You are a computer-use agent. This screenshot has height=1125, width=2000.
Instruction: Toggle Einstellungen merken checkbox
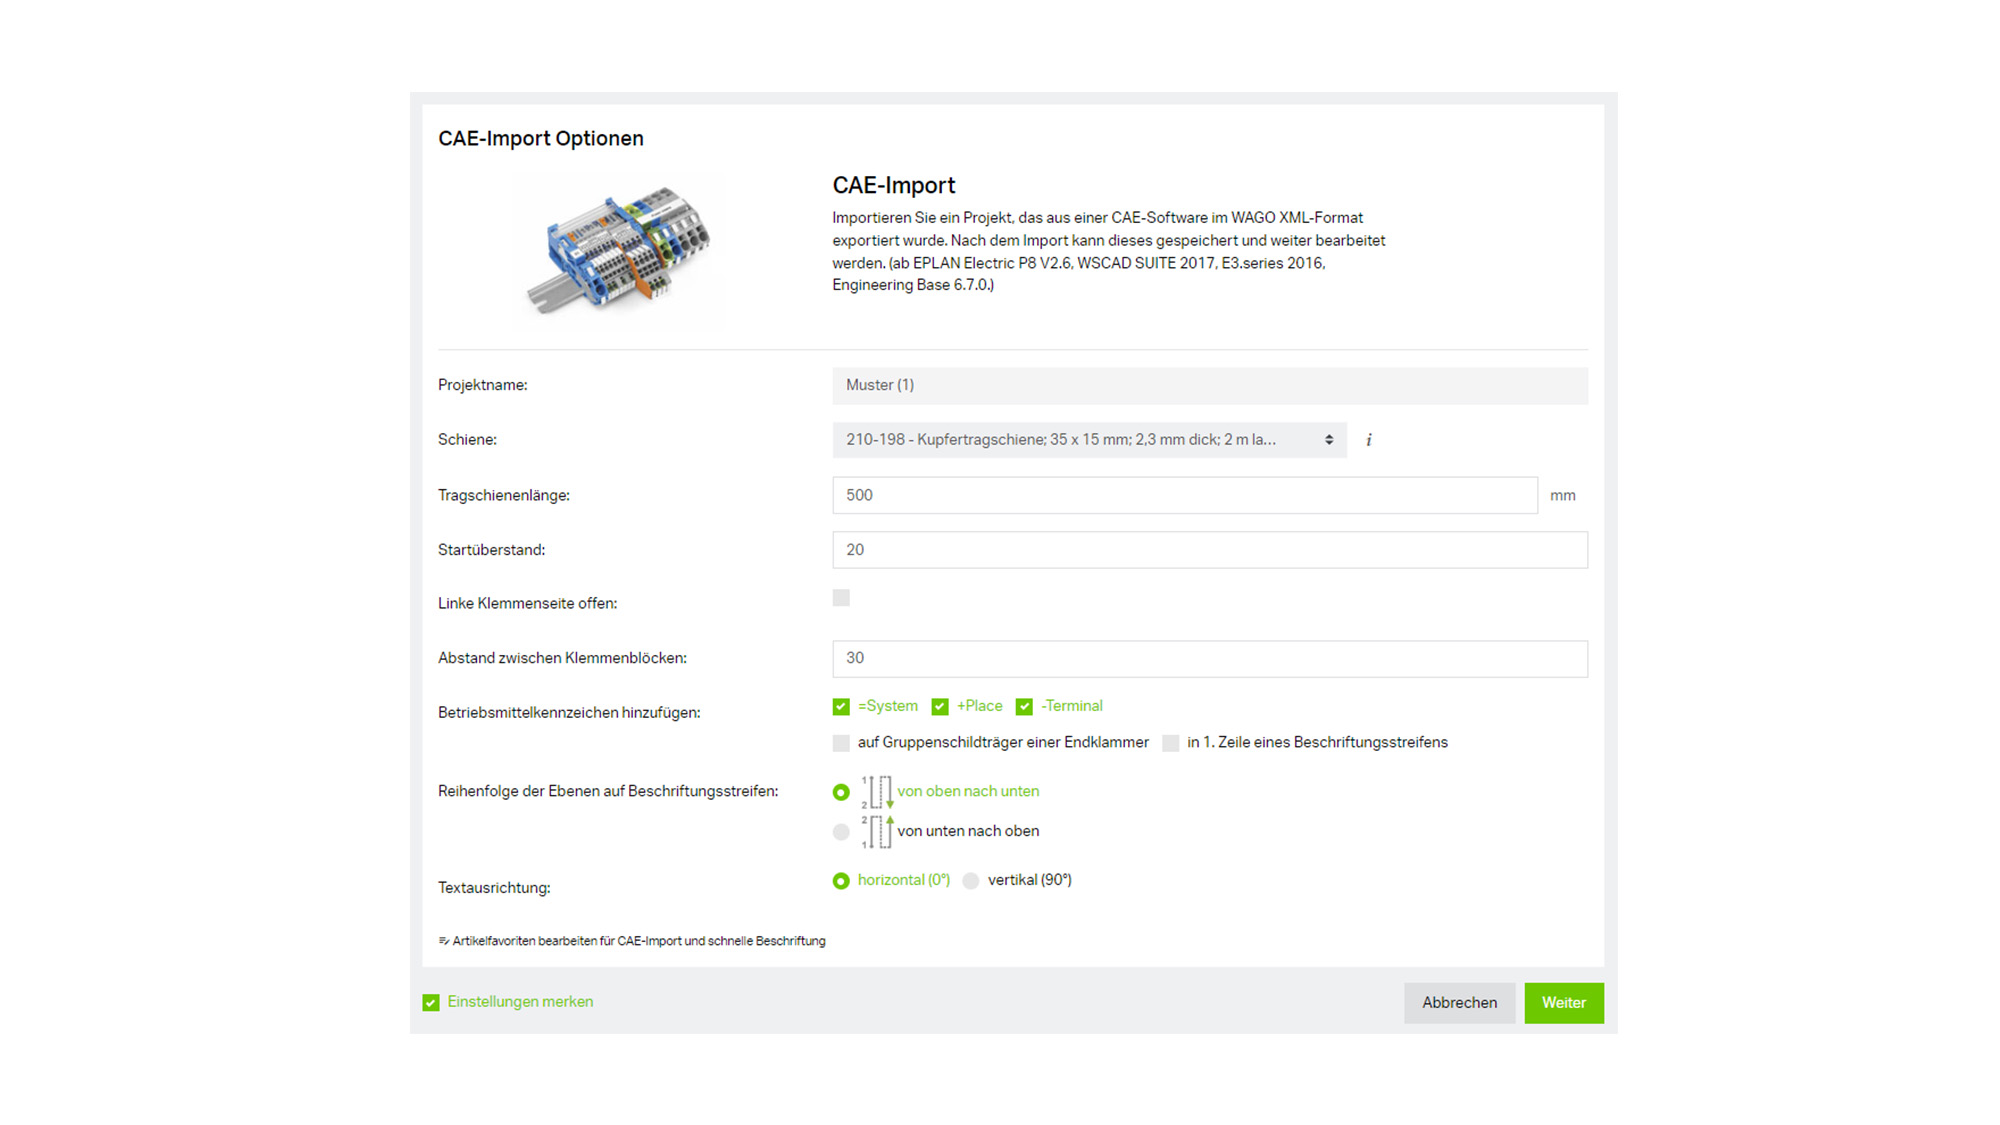pos(431,1003)
